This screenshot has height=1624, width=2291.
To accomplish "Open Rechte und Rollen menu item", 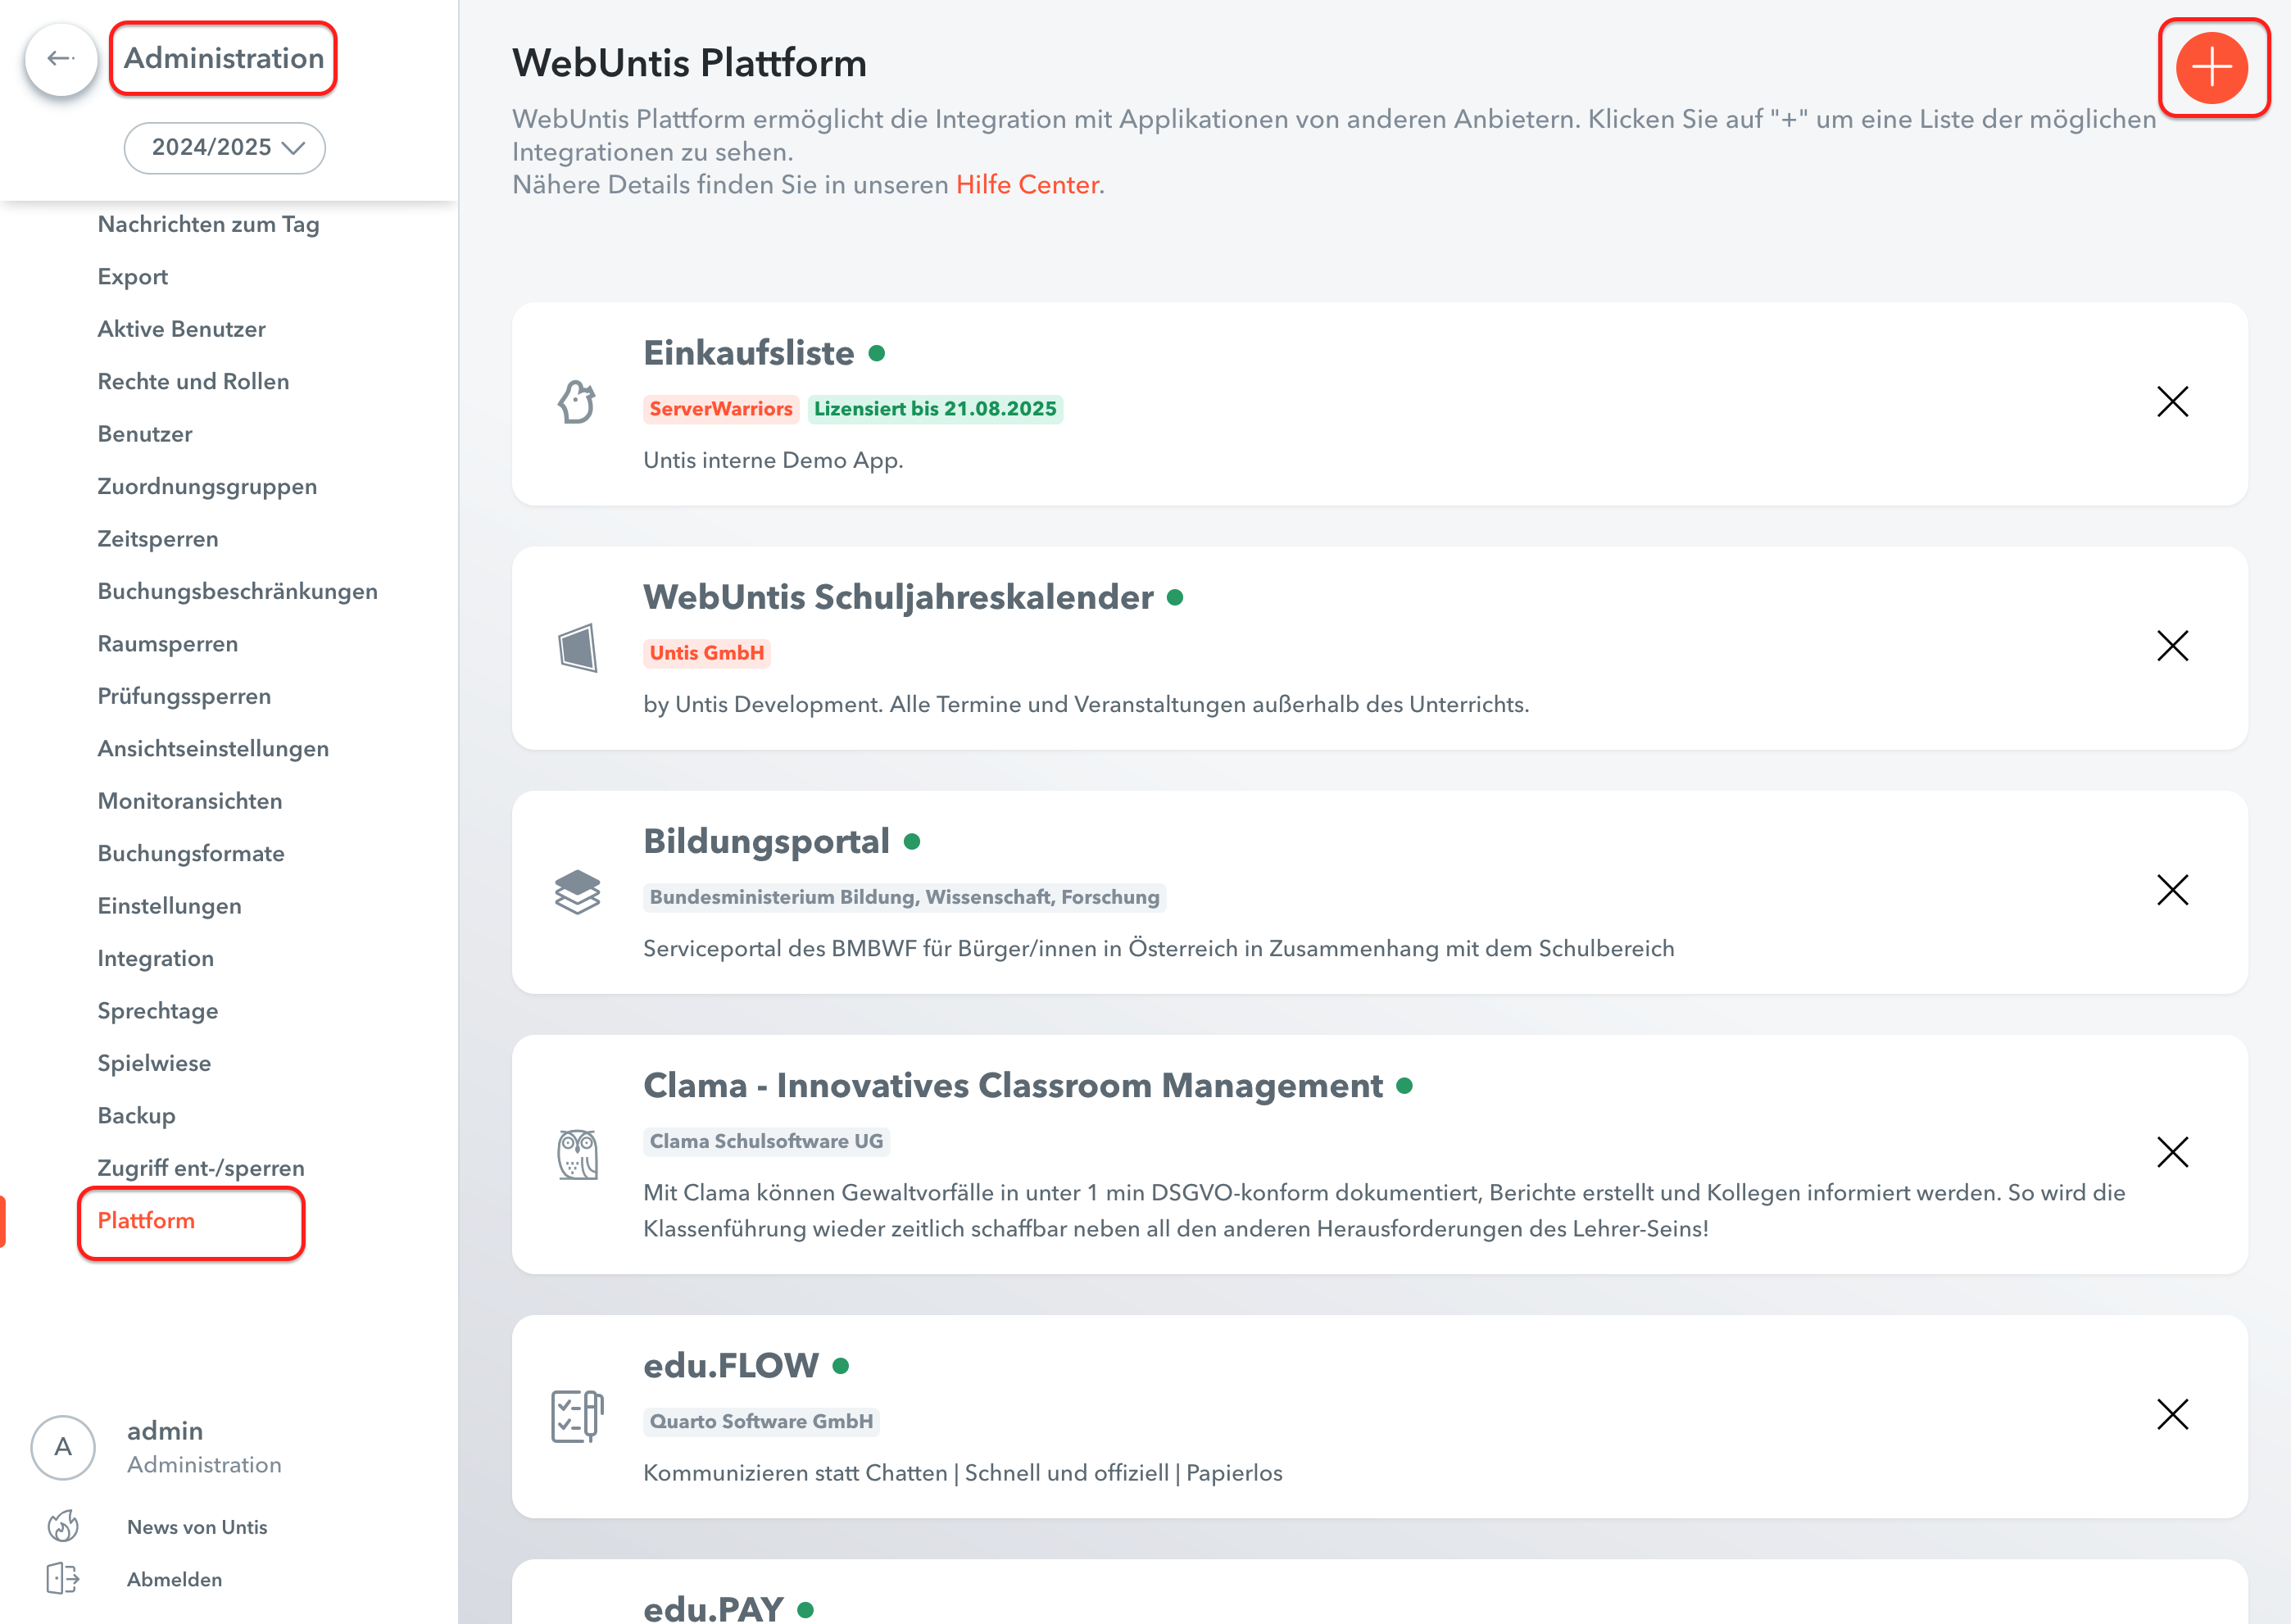I will tap(193, 381).
